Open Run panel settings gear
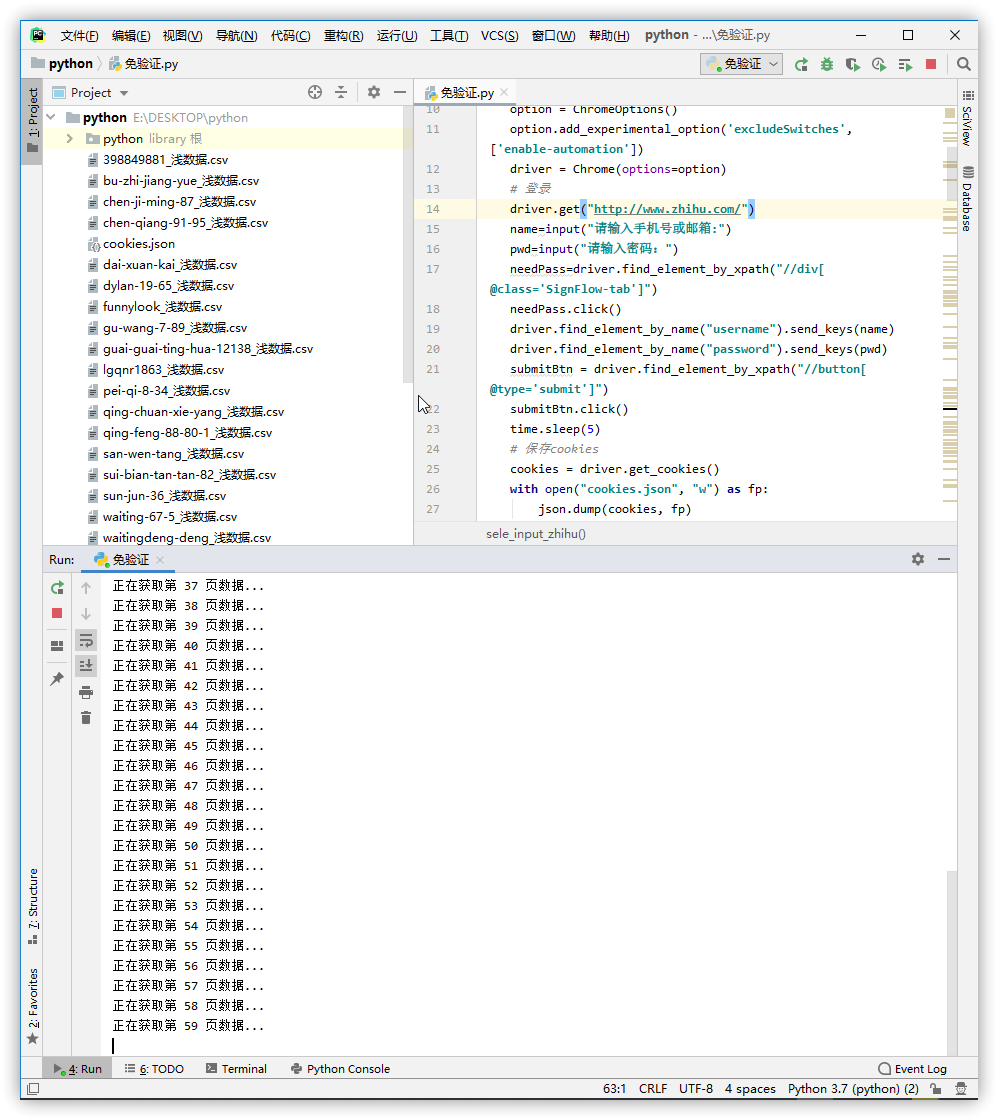 tap(918, 559)
